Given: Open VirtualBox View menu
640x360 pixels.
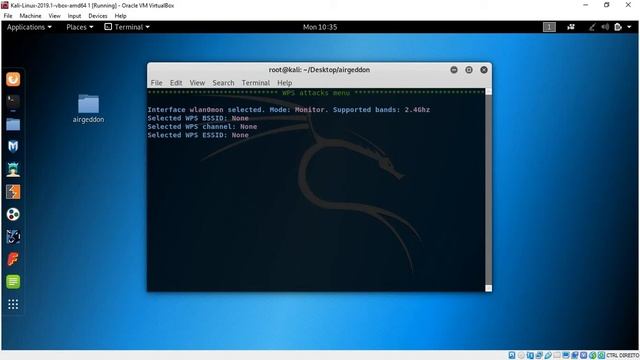Looking at the screenshot, I should tap(54, 16).
